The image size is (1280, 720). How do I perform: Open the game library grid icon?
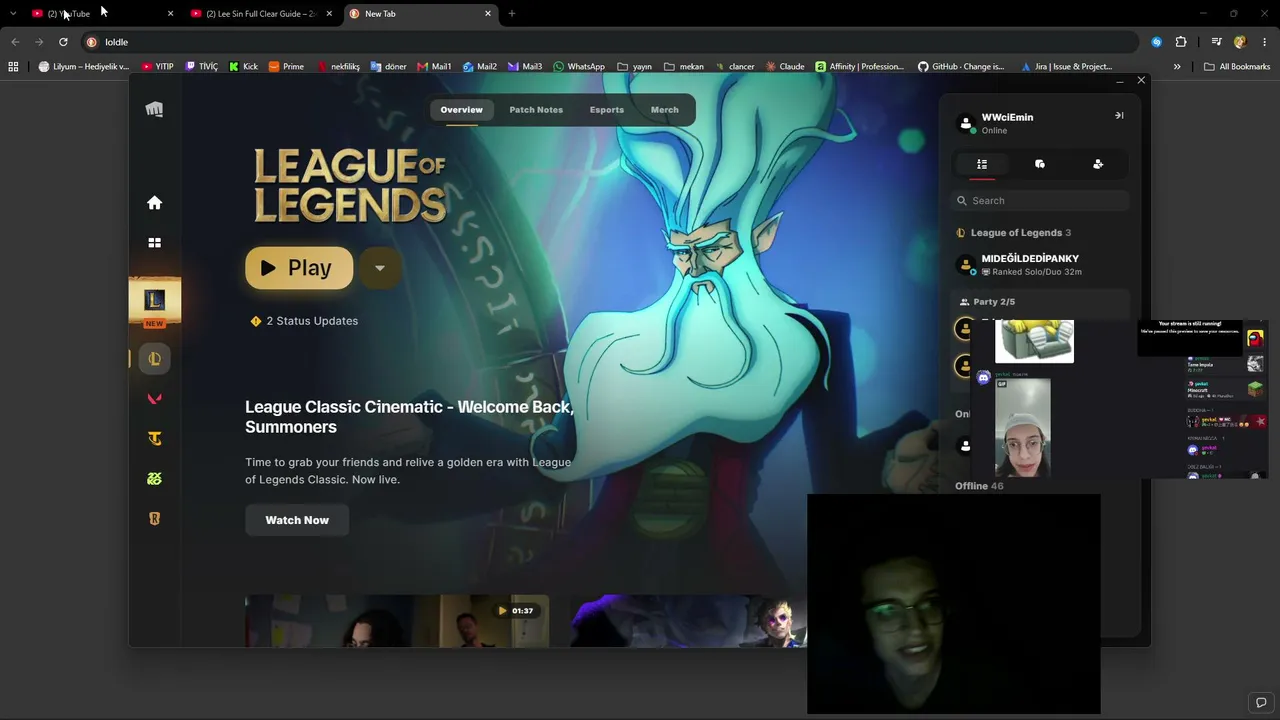[x=154, y=243]
